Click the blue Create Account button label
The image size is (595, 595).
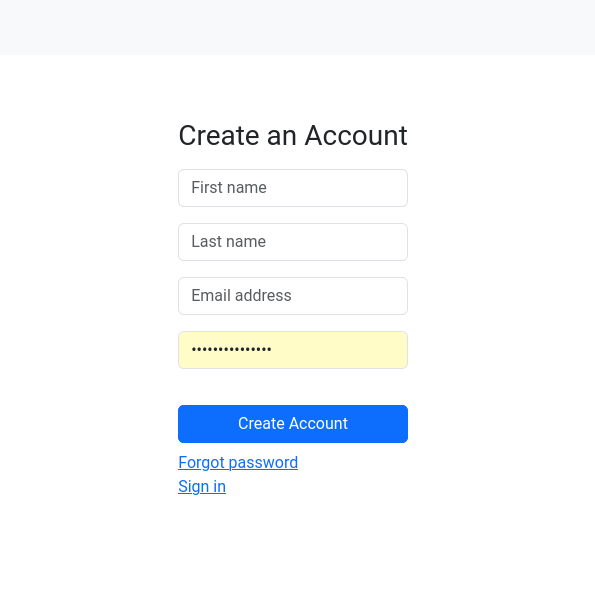(293, 423)
